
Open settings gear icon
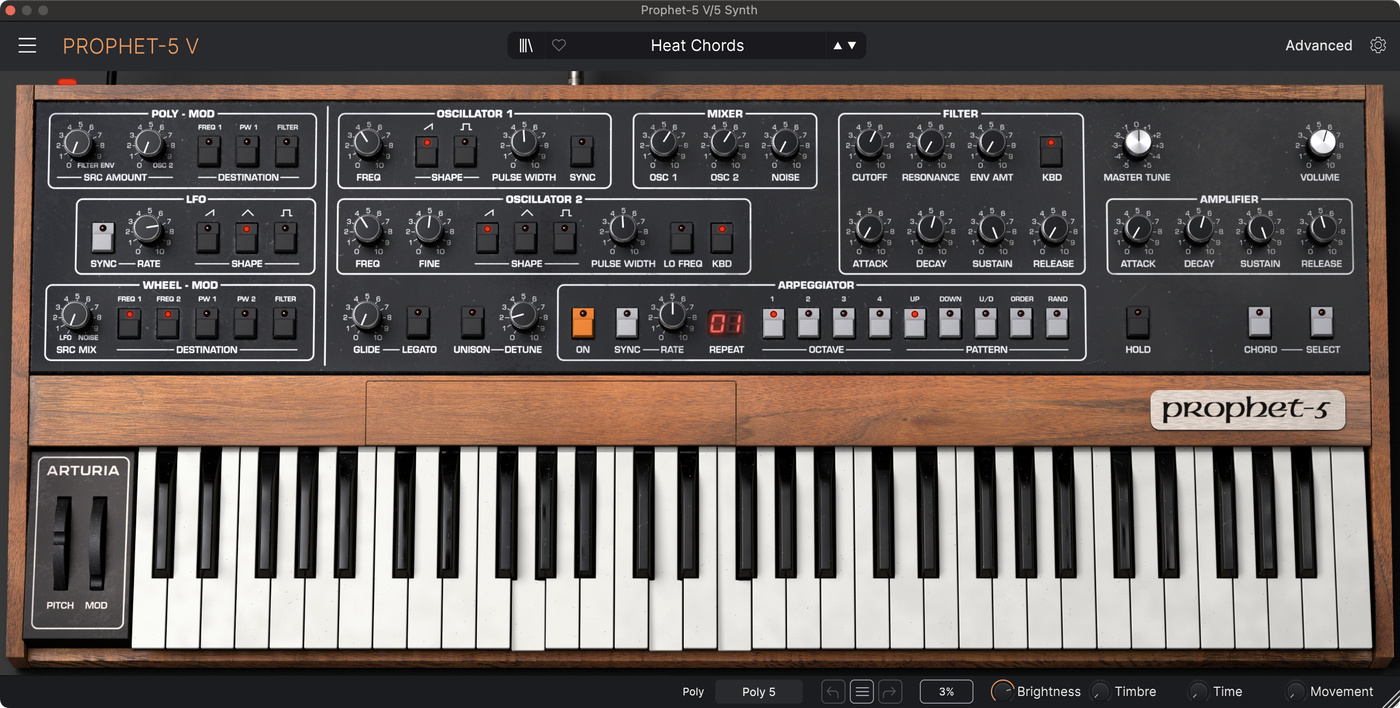(x=1378, y=45)
